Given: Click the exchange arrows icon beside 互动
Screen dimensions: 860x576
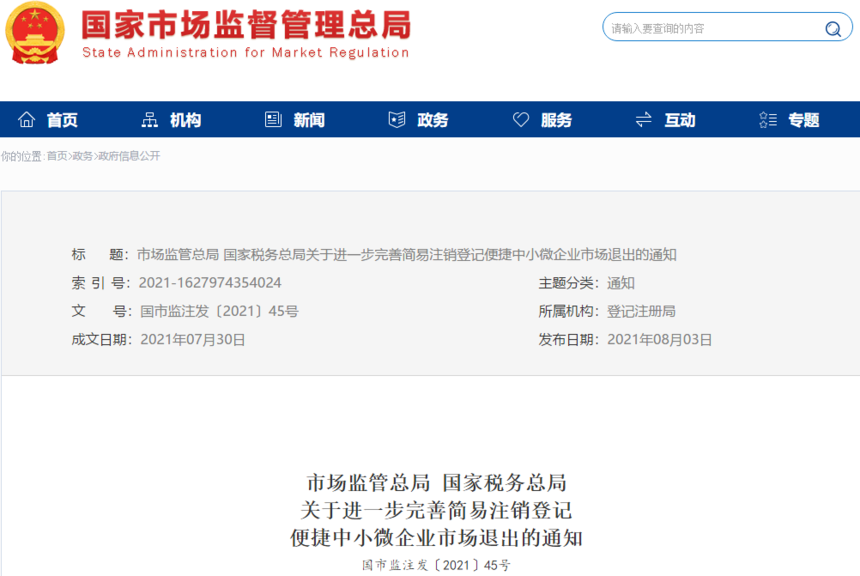Looking at the screenshot, I should pos(643,119).
